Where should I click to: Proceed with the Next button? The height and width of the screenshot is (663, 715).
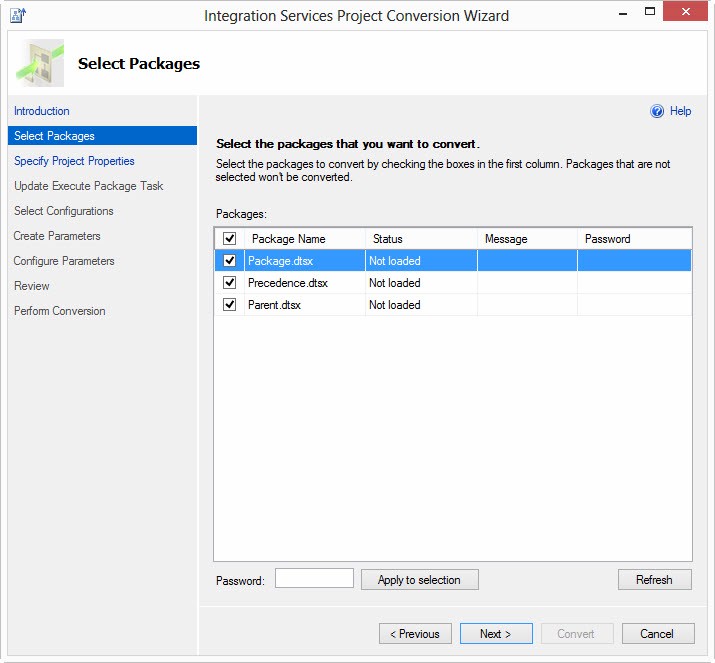496,634
